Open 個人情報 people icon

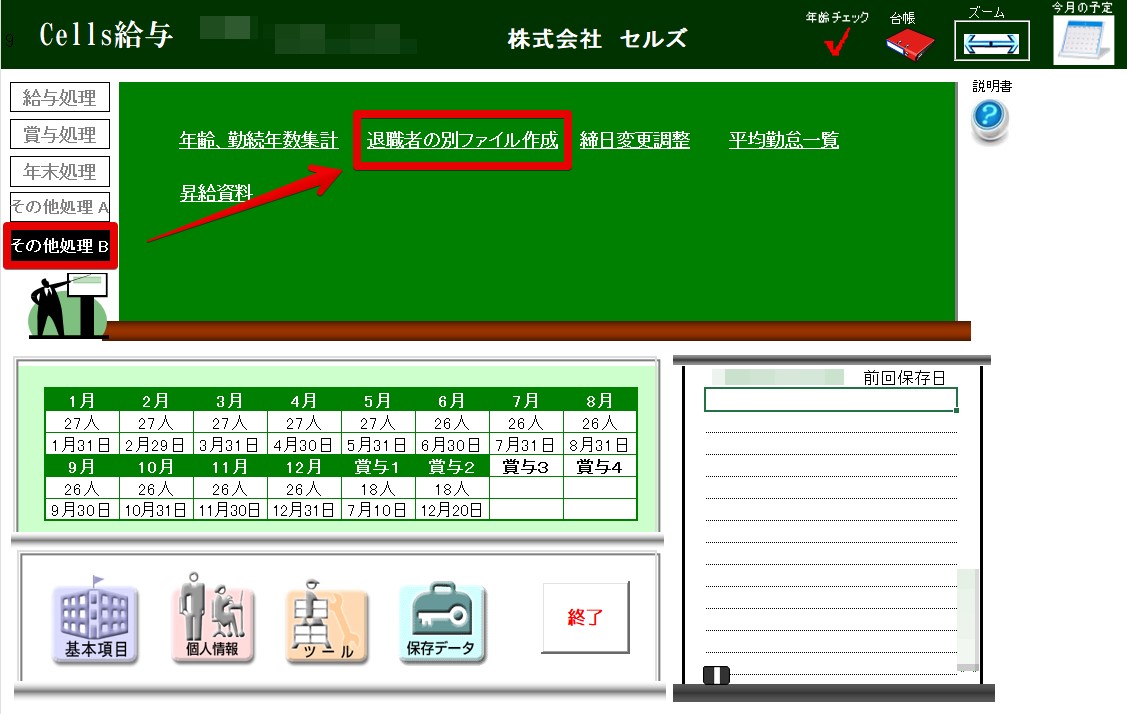pos(212,620)
